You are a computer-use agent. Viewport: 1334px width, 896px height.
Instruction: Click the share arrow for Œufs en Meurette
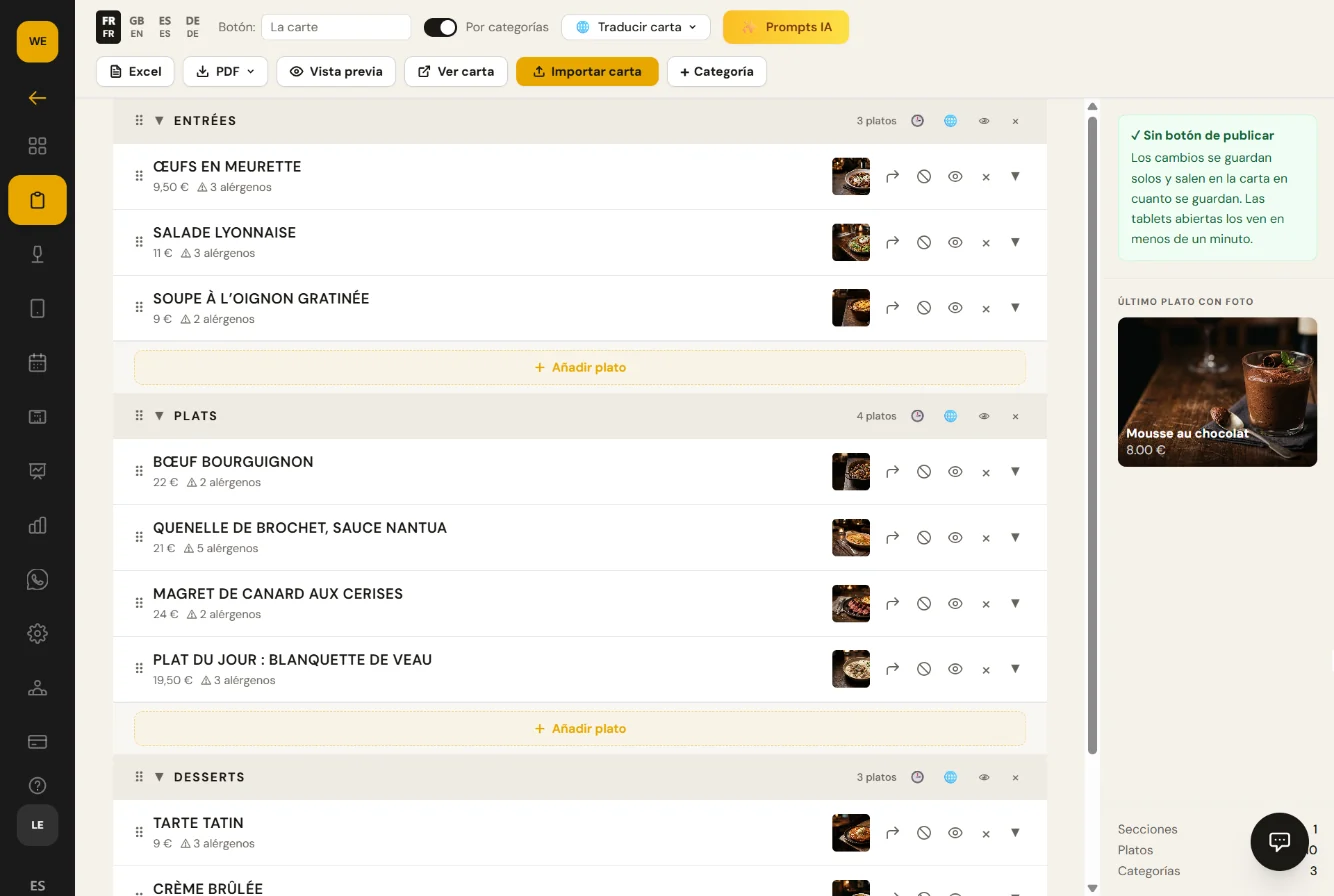point(892,176)
